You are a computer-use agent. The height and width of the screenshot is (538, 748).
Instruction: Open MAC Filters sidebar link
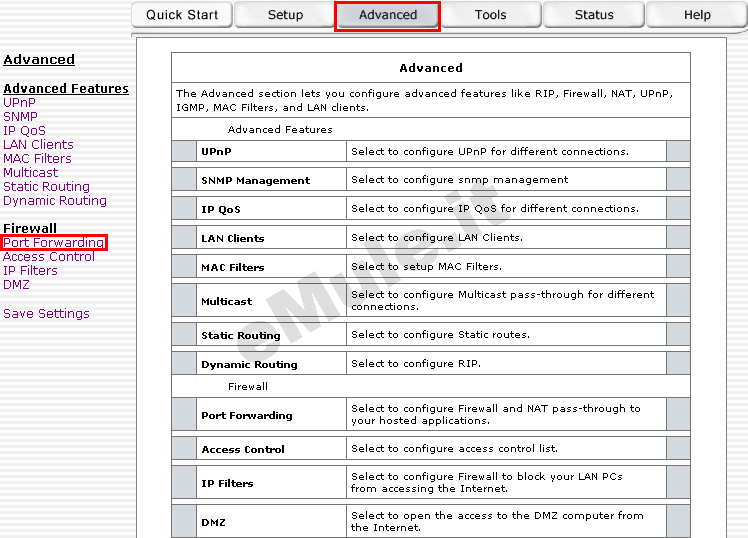37,158
